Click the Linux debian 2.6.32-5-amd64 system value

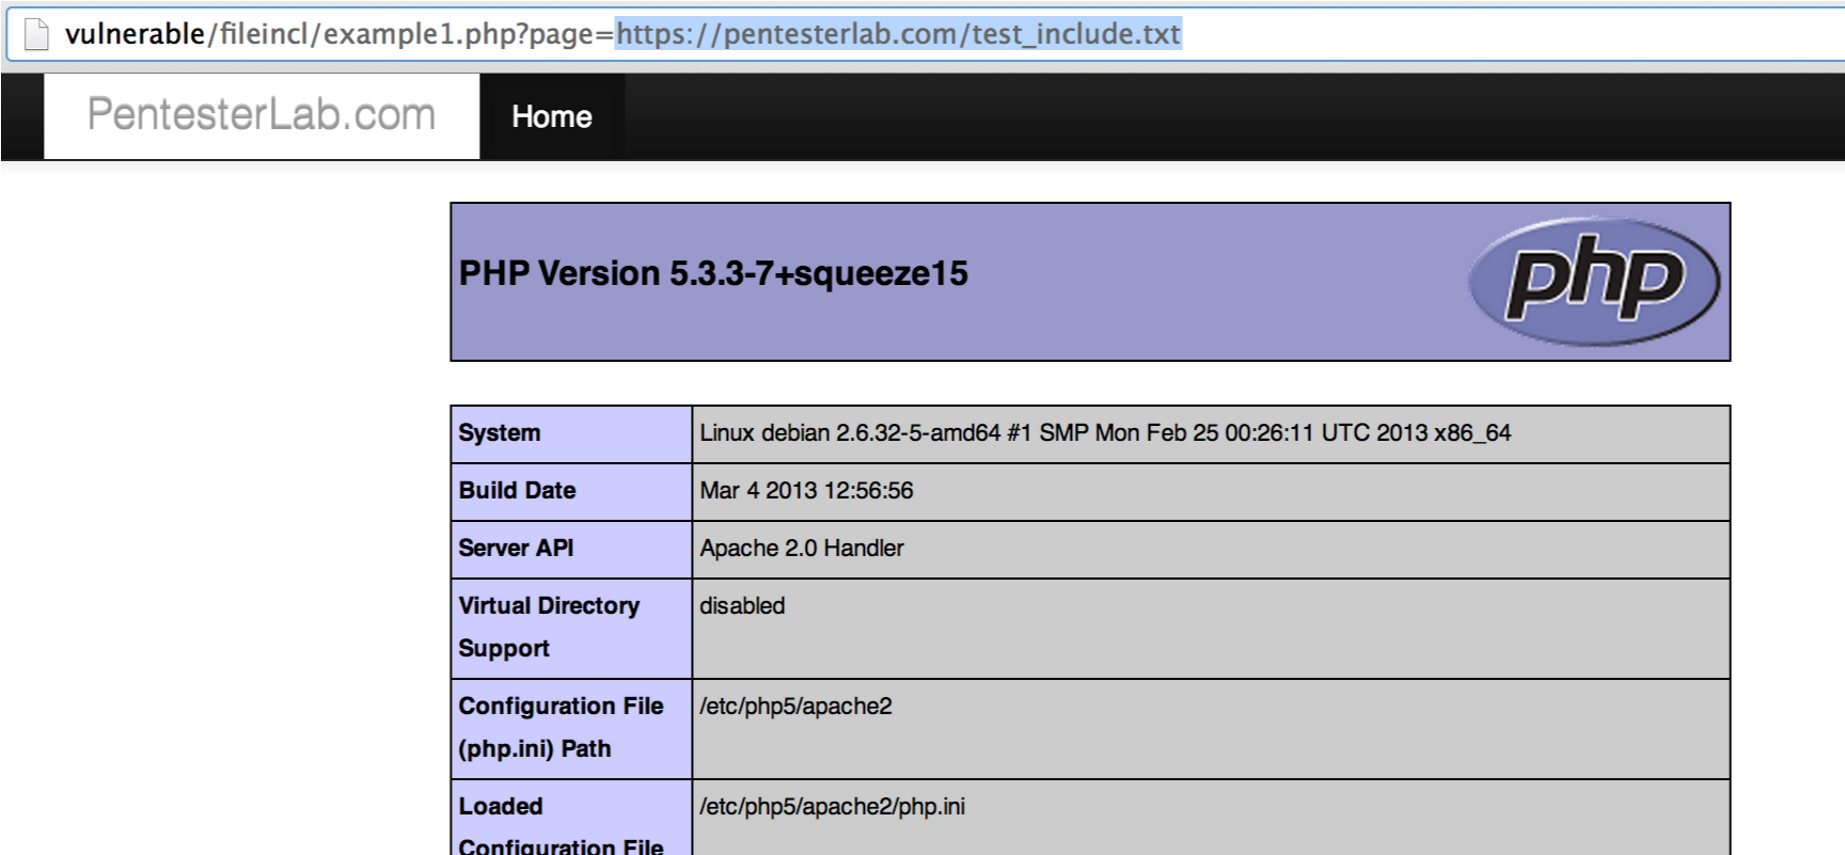coord(1105,433)
